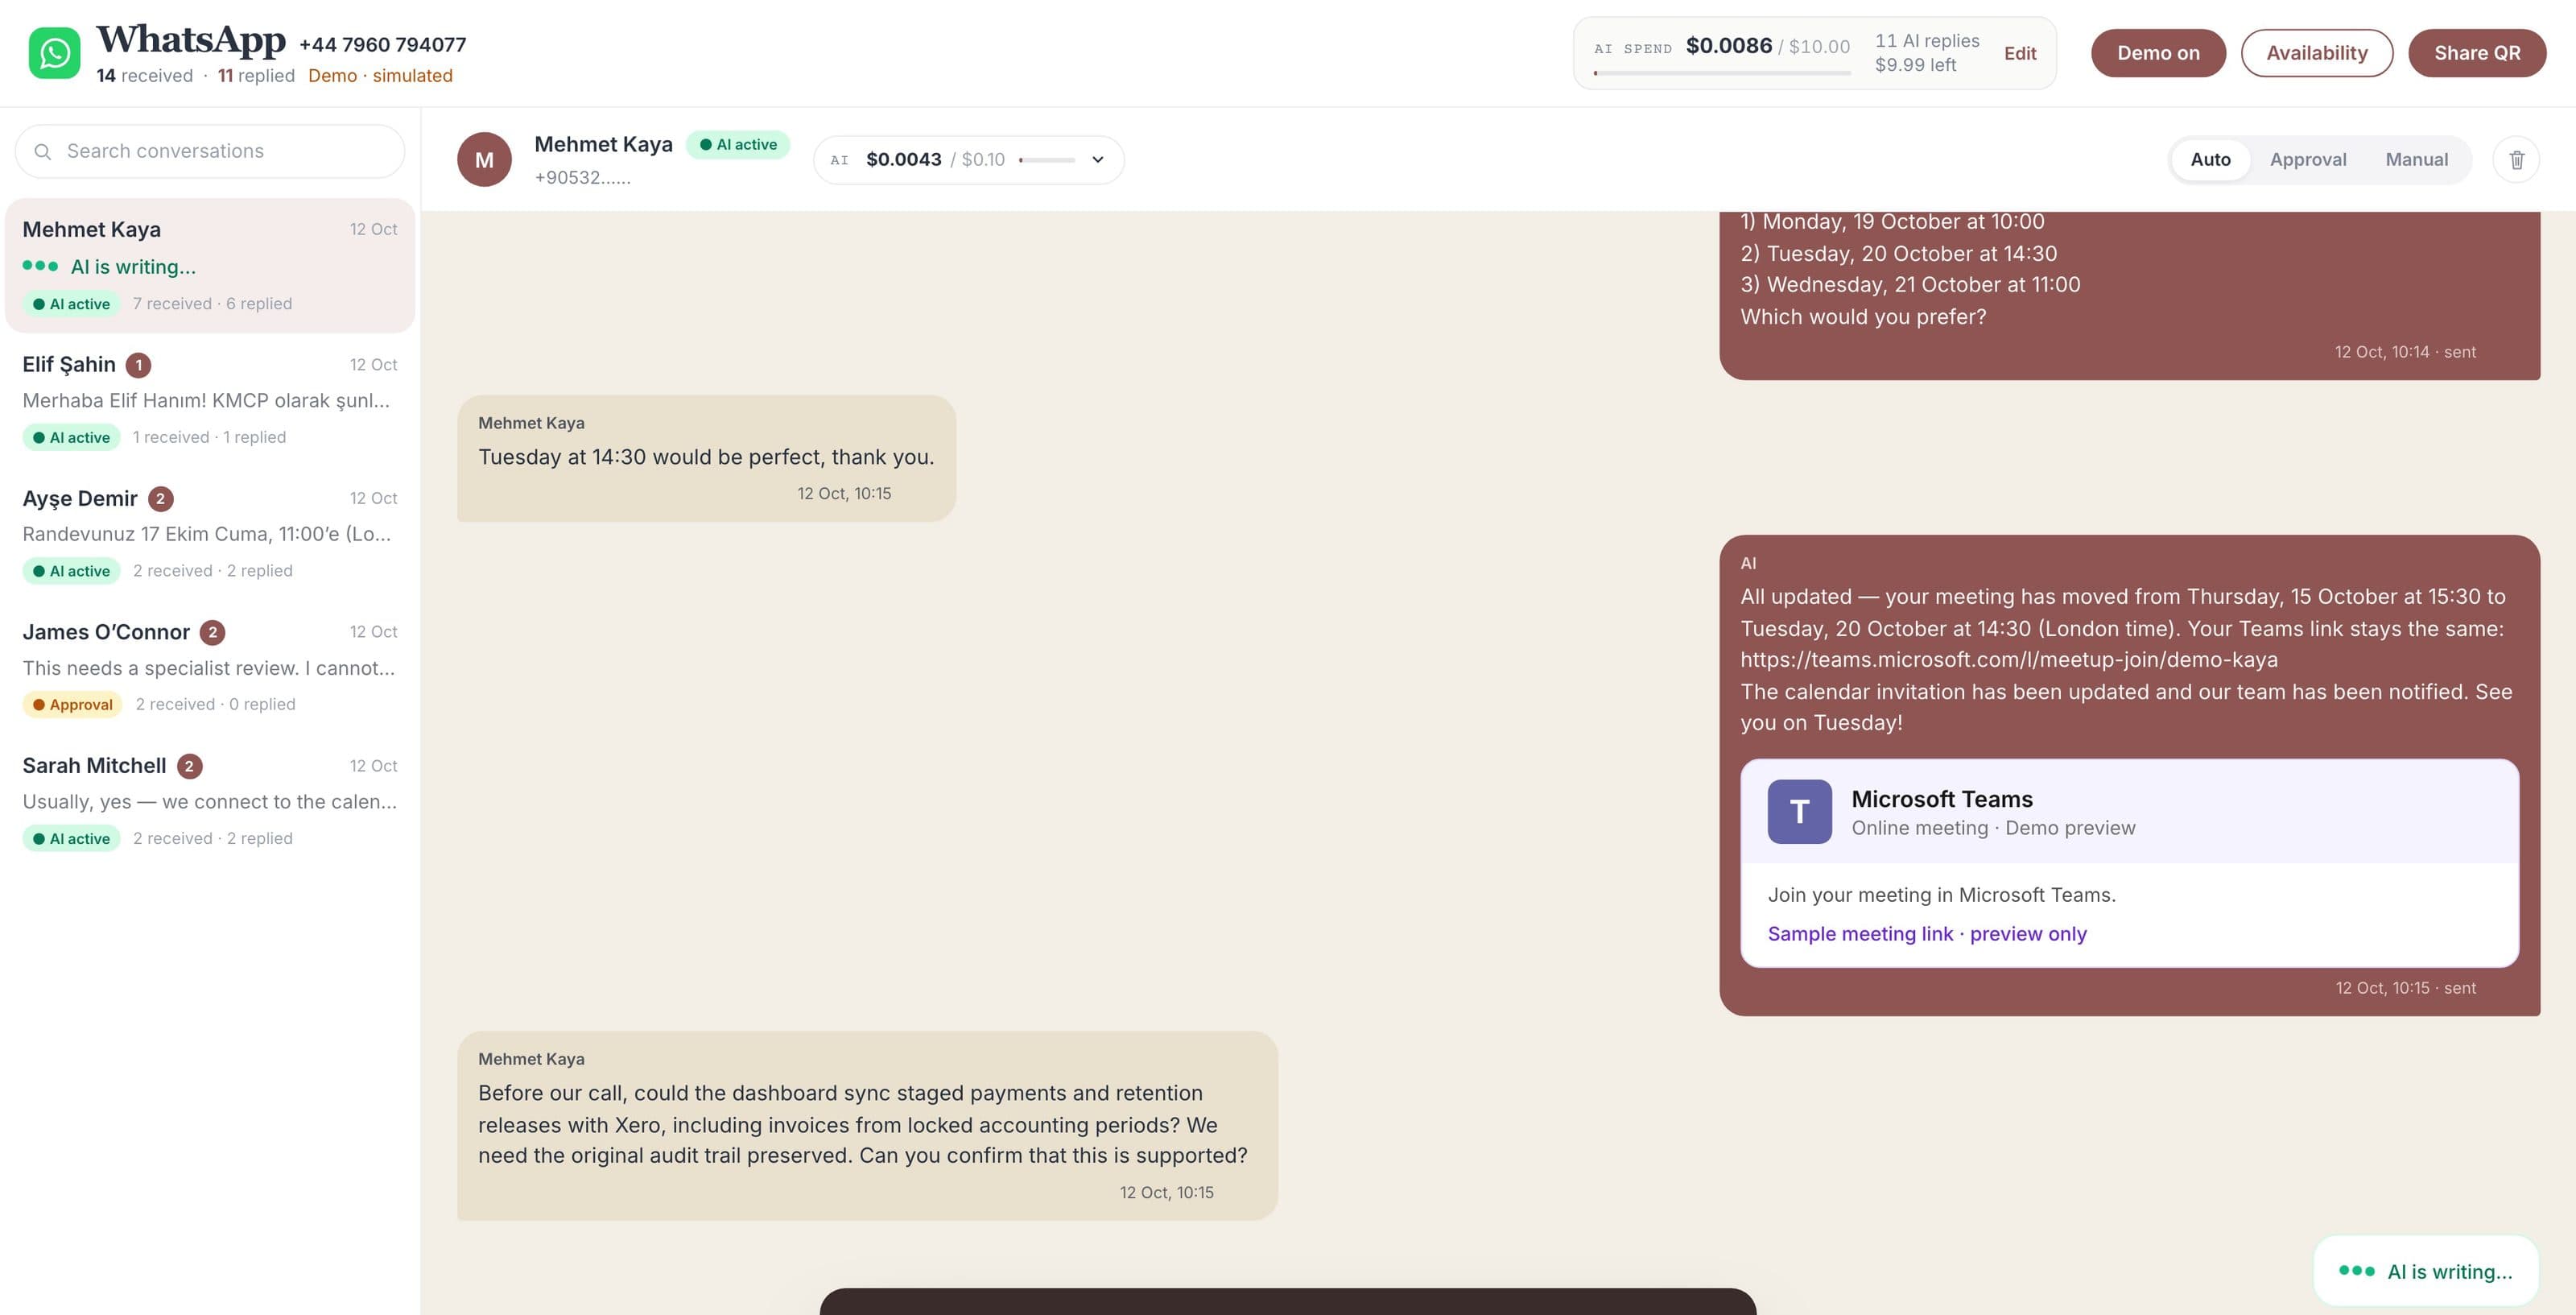Click the Teams meetup-join URL in message
This screenshot has height=1315, width=2576.
(x=2008, y=660)
